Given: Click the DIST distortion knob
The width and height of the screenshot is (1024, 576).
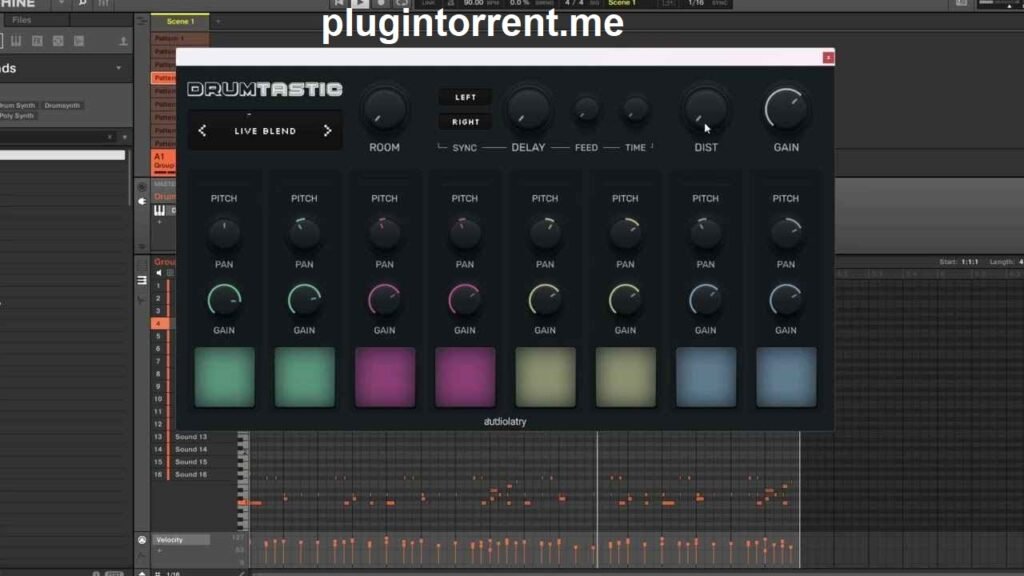Looking at the screenshot, I should (705, 109).
